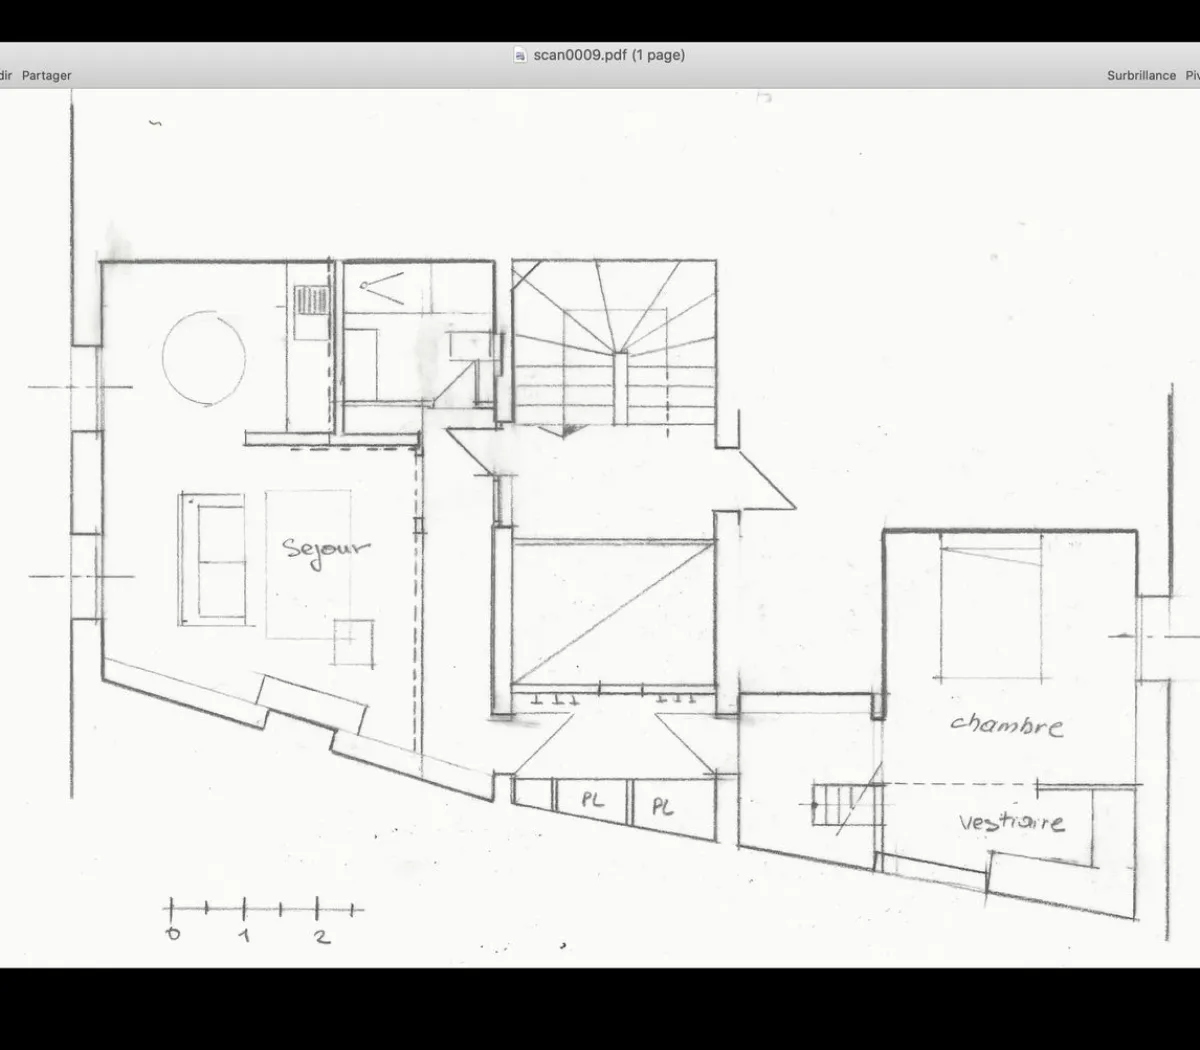Screen dimensions: 1200x1050
Task: Click the bed outline in the chambre
Action: 991,608
